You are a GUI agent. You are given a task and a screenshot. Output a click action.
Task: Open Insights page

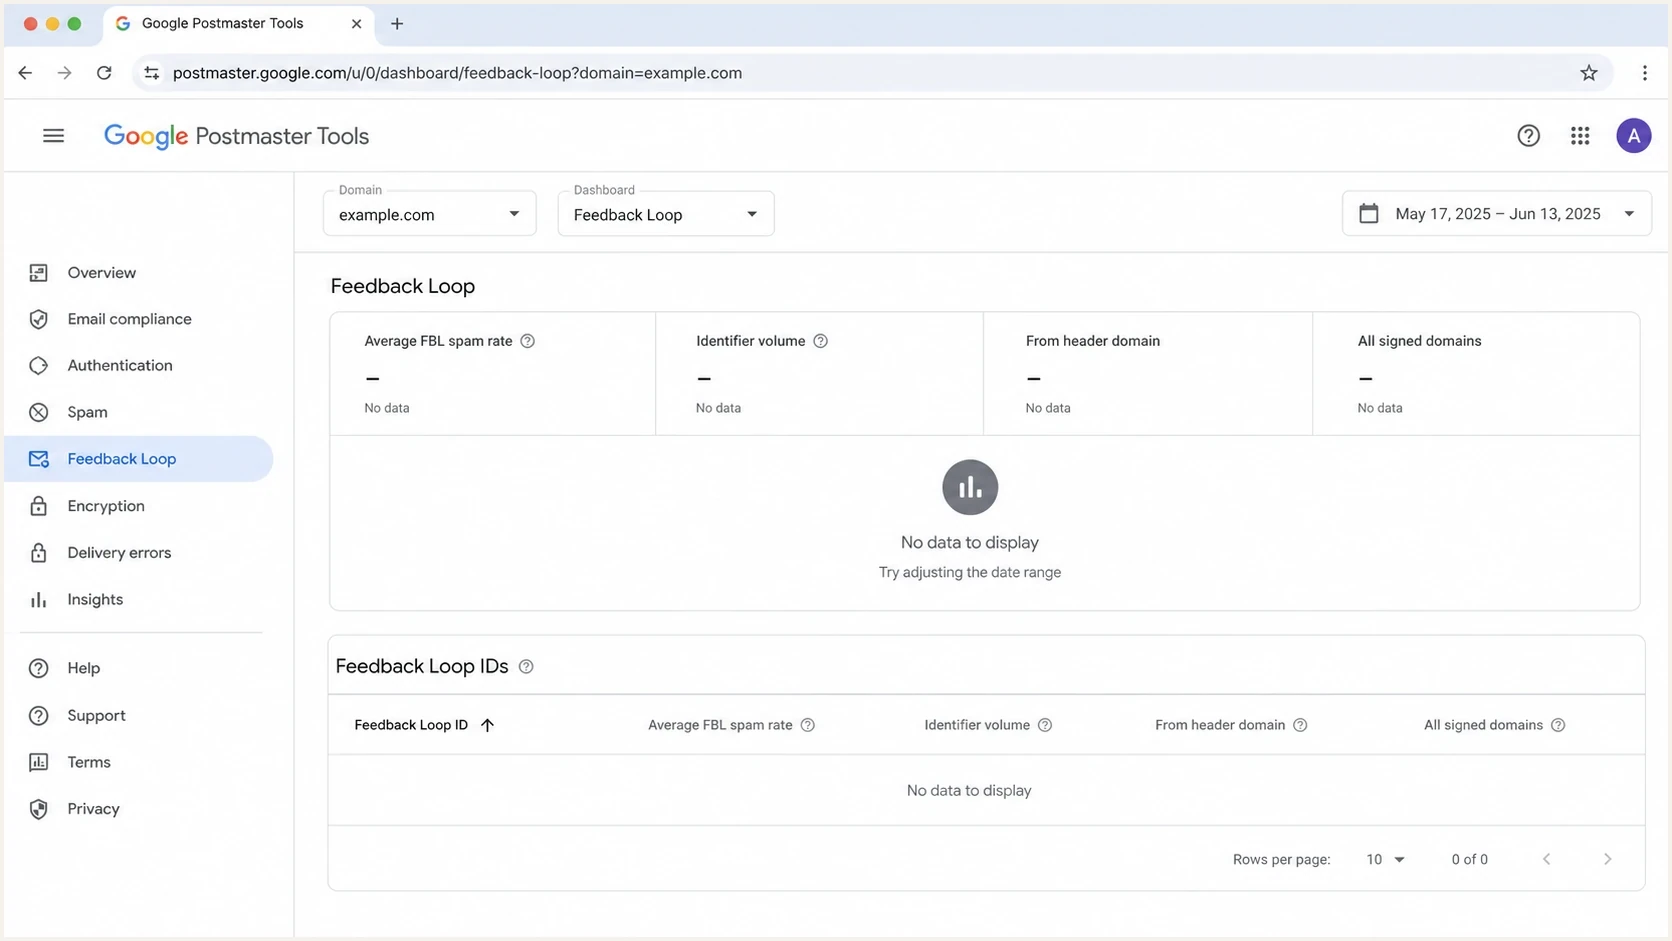[140, 600]
